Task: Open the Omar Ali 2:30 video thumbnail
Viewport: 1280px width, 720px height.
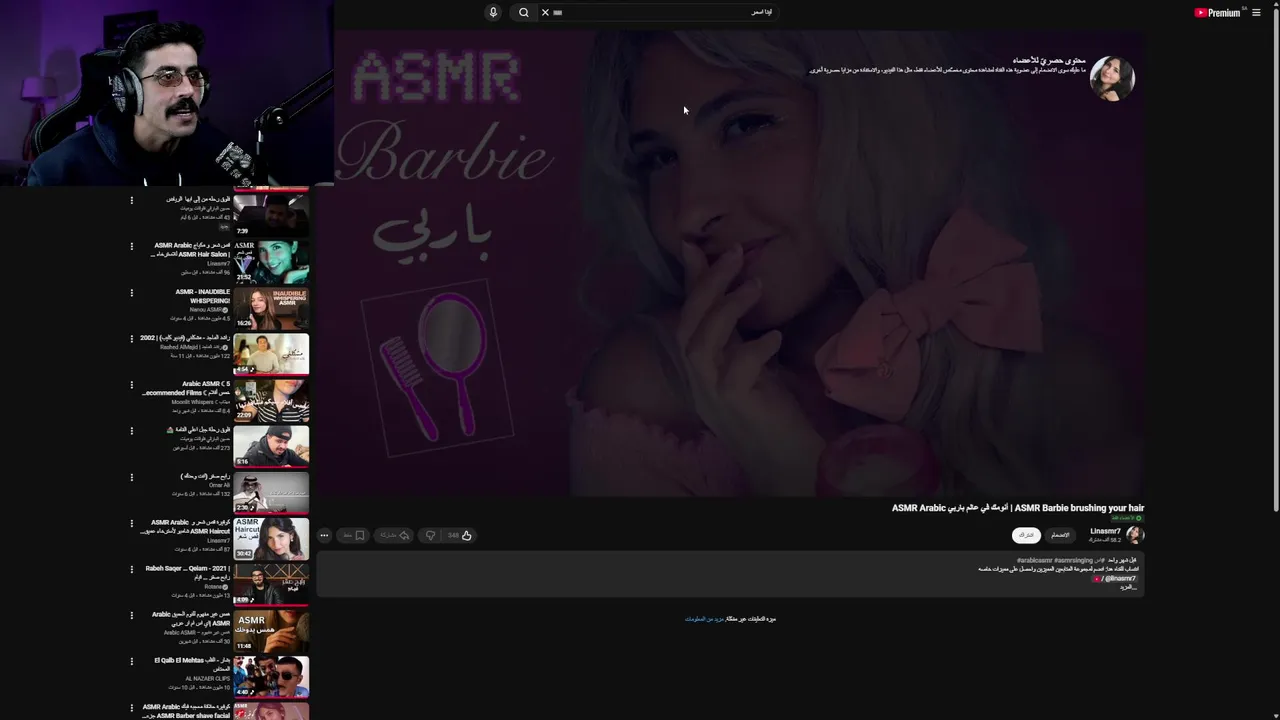Action: pyautogui.click(x=271, y=492)
